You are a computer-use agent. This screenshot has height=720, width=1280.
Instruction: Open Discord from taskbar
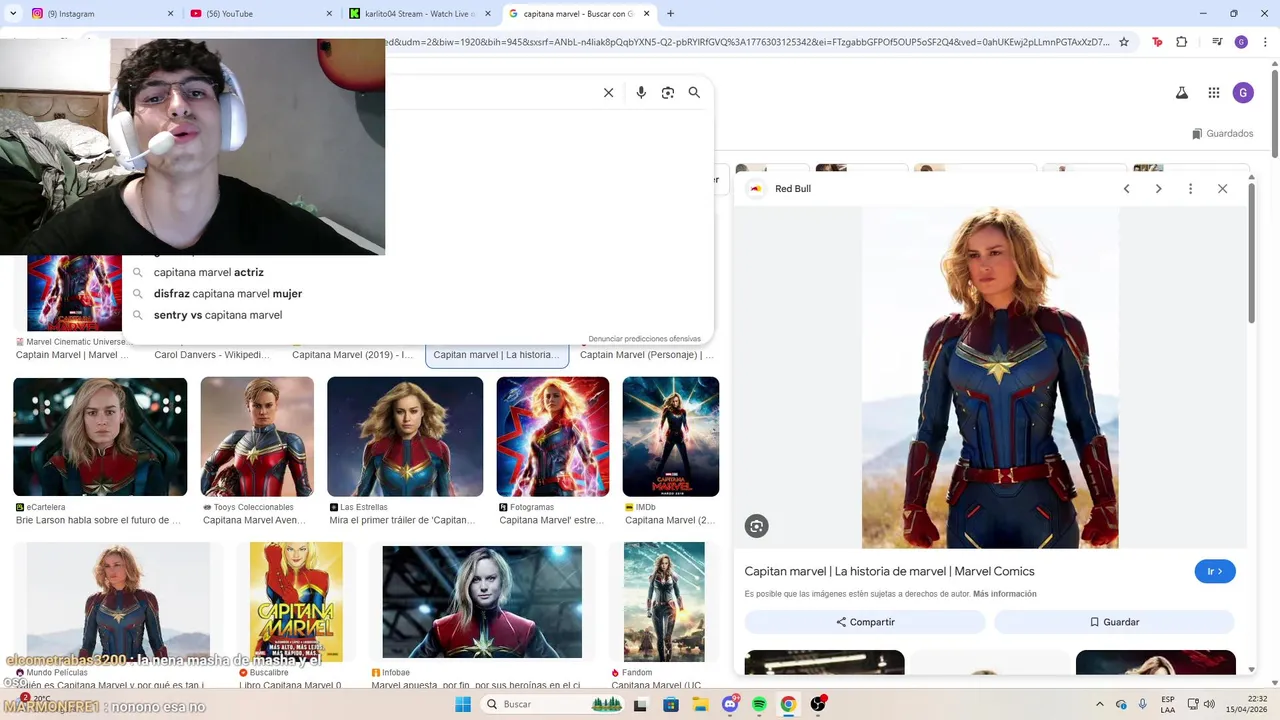point(731,704)
